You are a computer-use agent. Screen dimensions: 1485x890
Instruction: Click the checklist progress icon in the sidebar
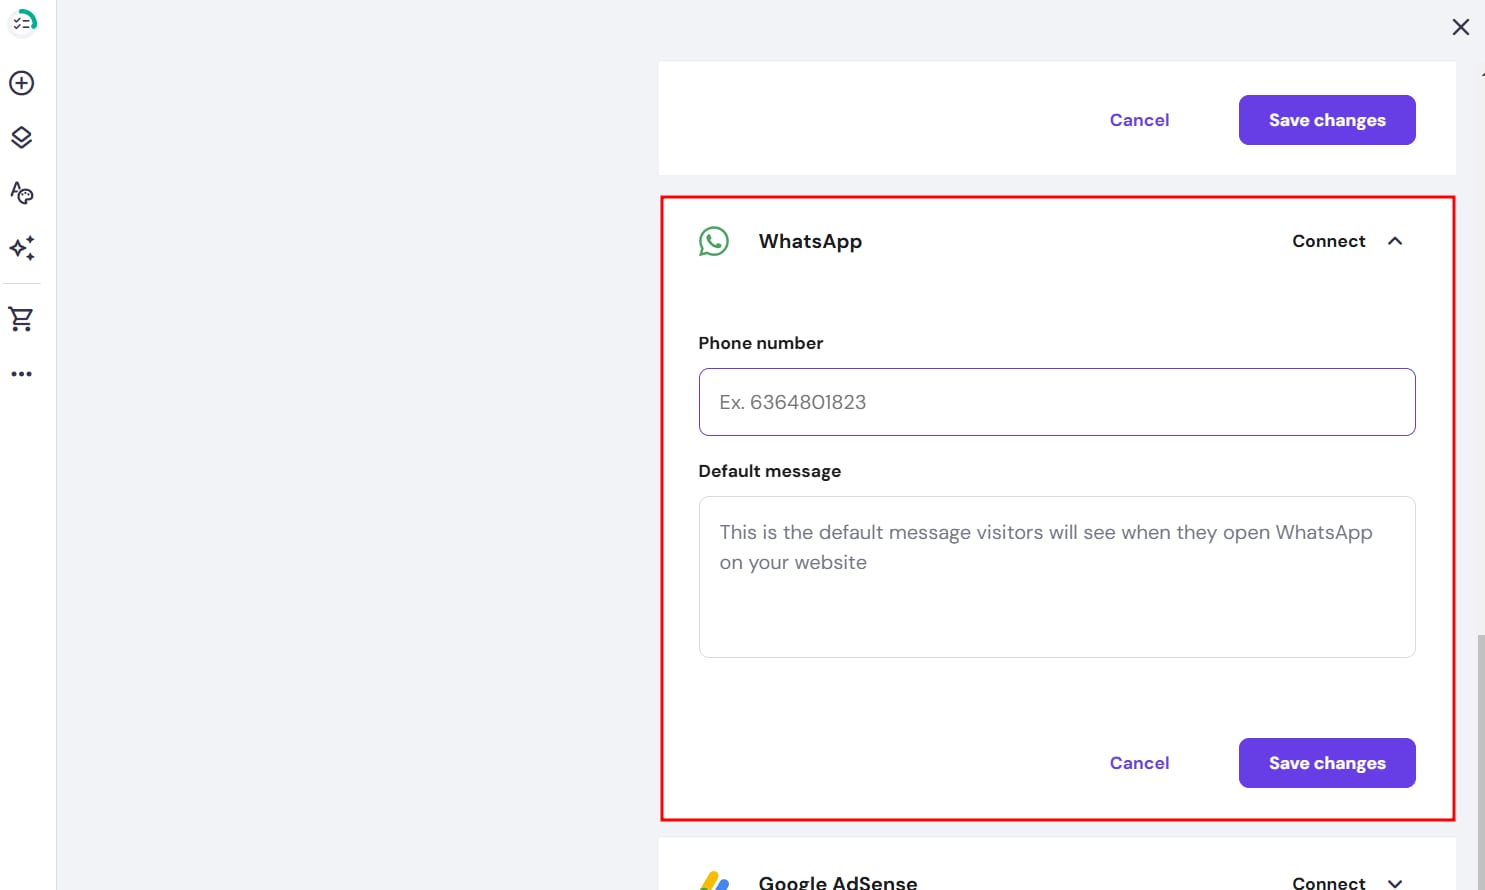click(x=22, y=22)
